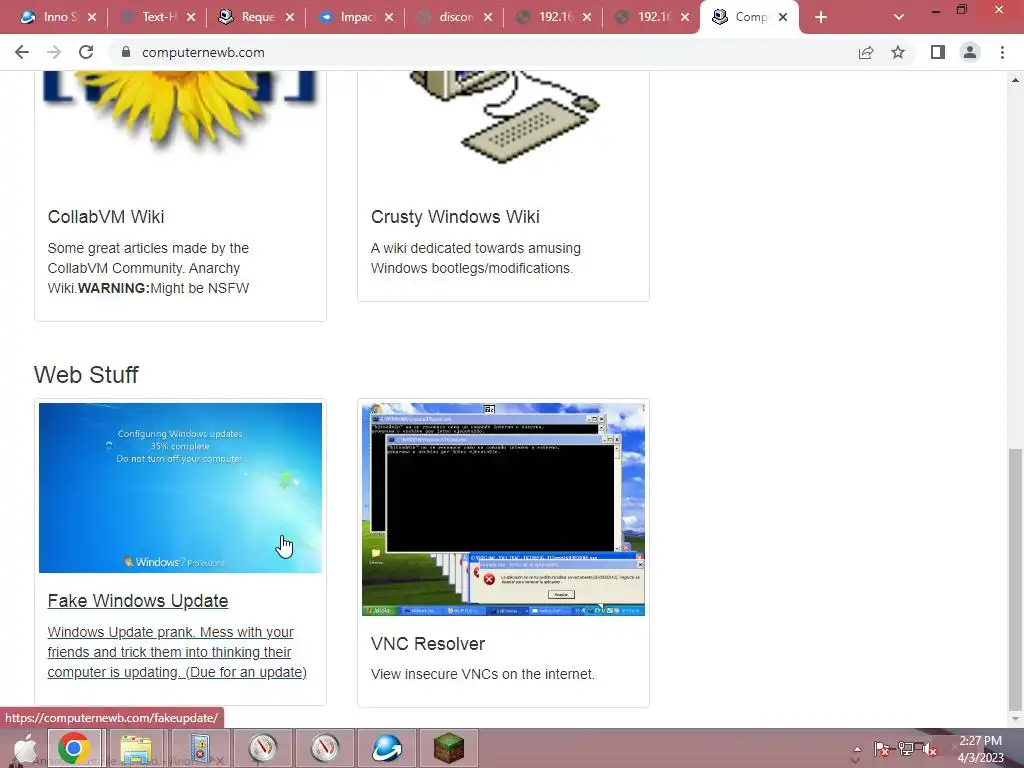Open the Chrome profile menu
Screen dimensions: 1024x768
tap(970, 52)
